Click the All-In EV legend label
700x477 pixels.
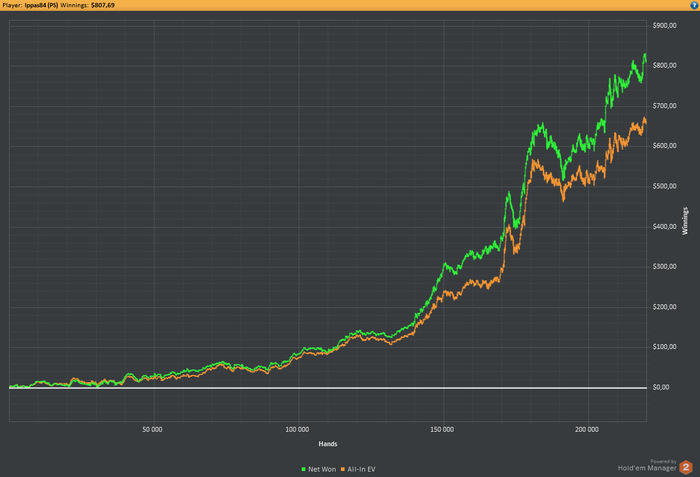[x=362, y=469]
